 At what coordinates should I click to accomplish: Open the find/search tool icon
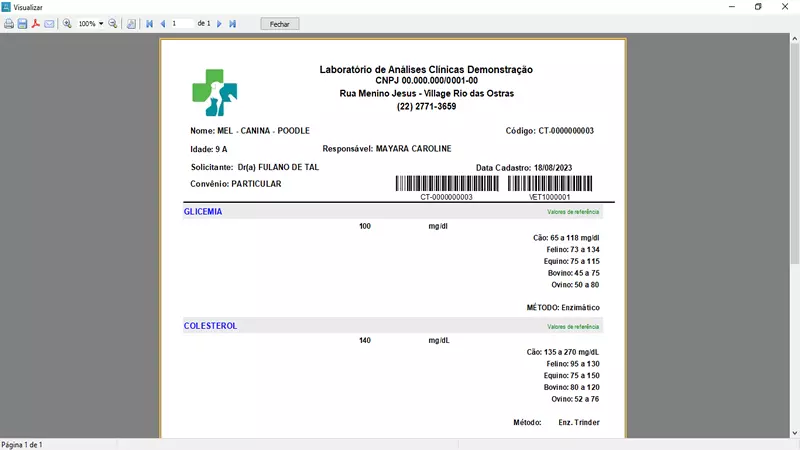click(131, 23)
